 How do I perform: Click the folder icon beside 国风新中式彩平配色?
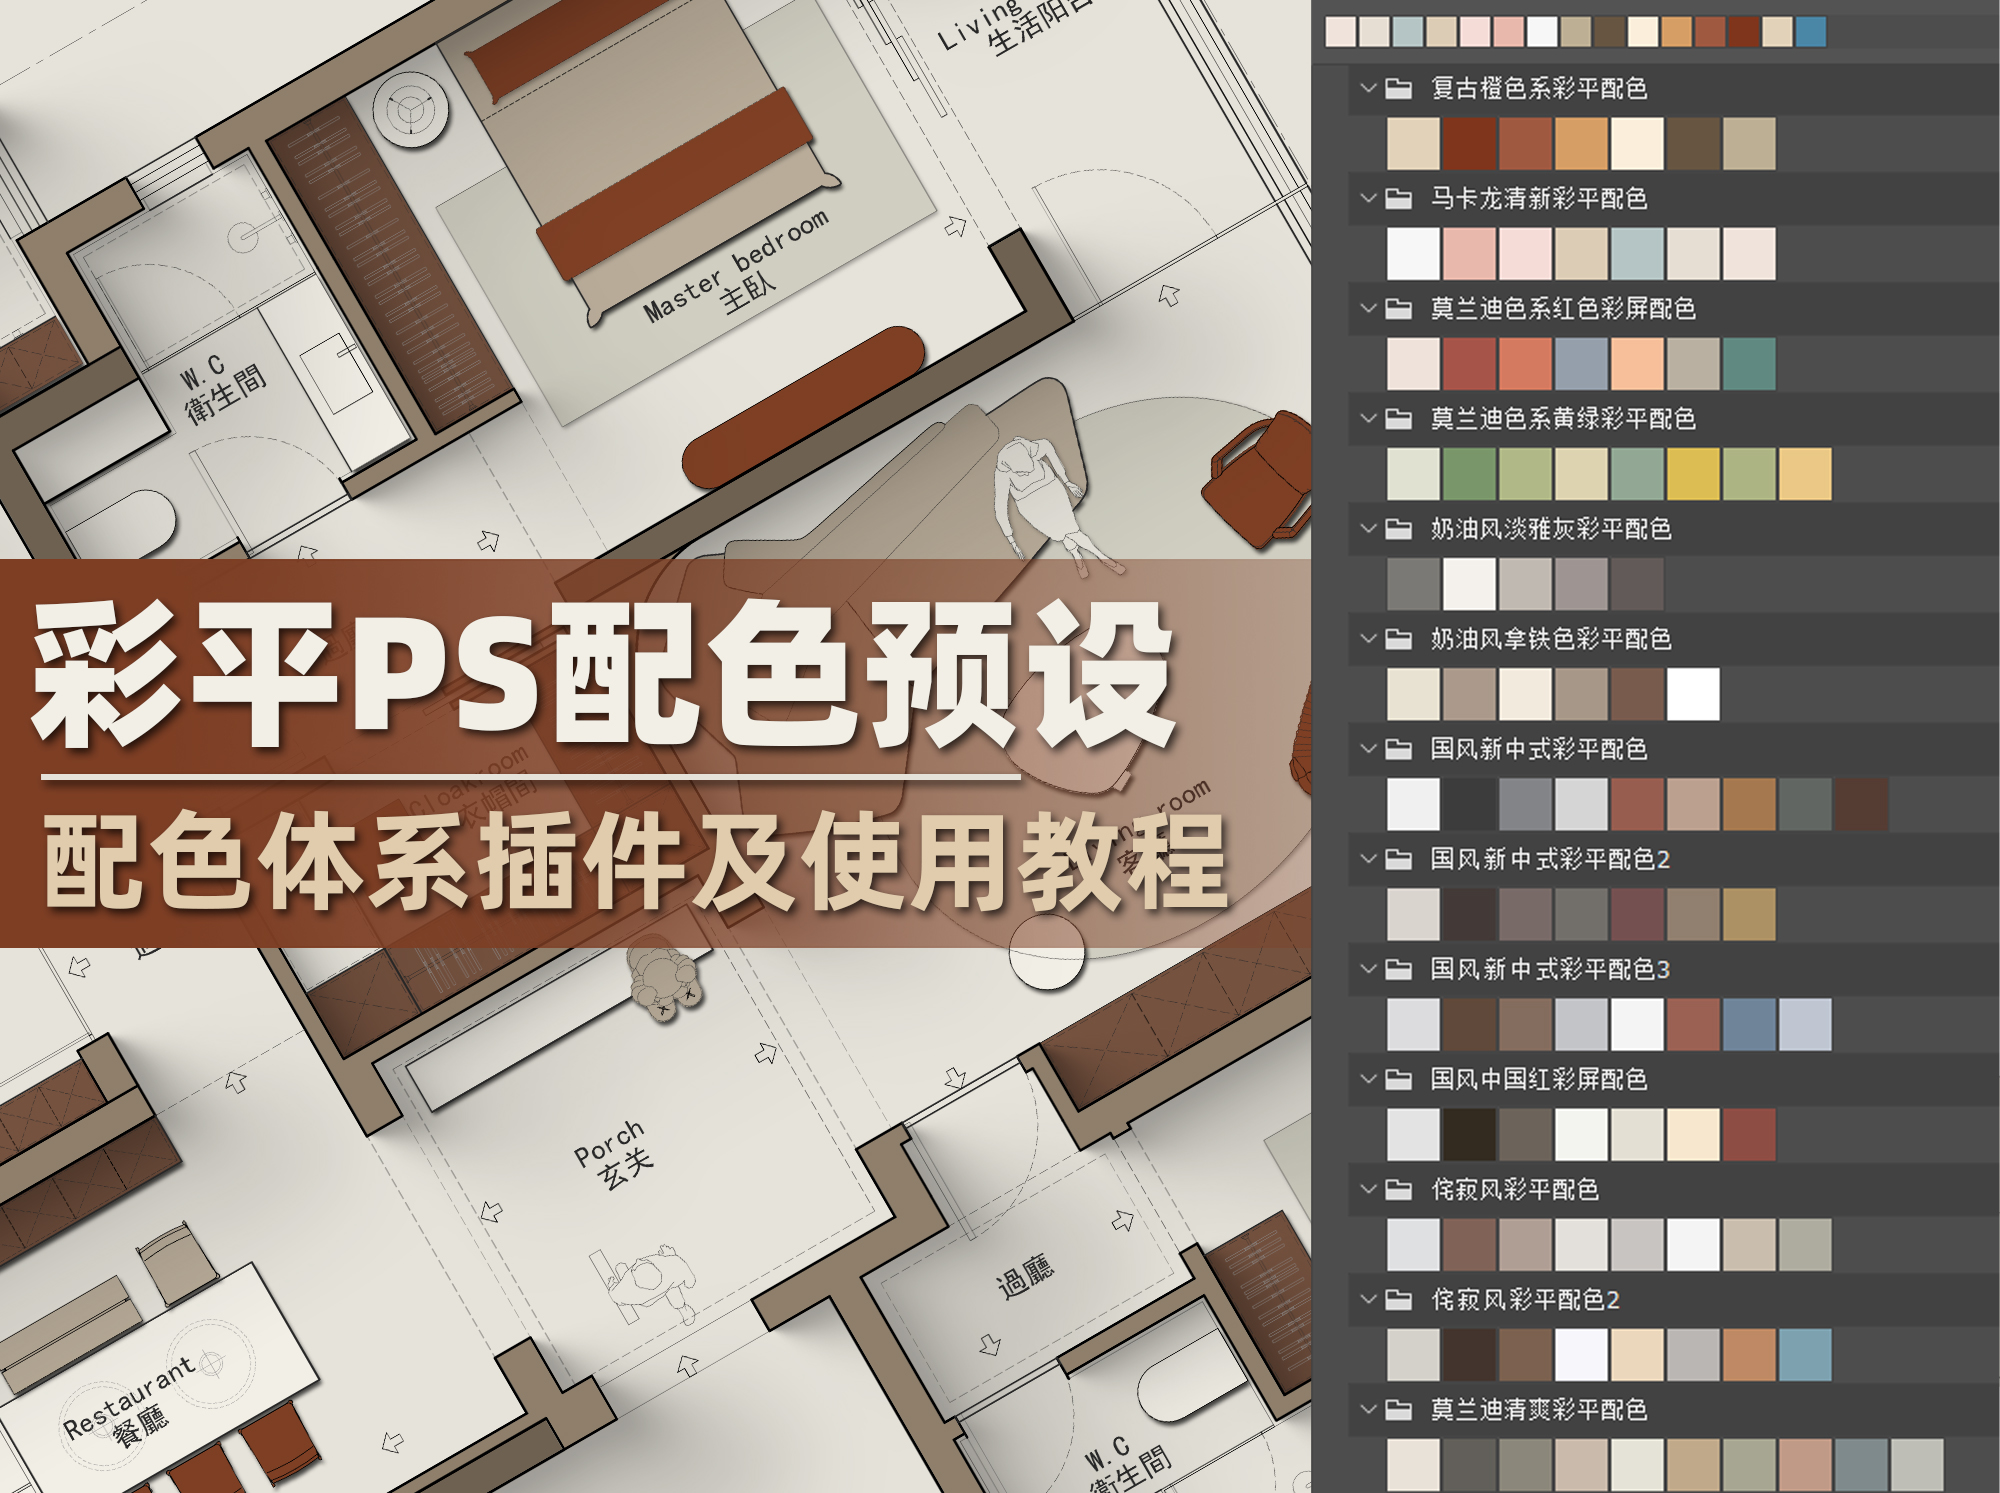1399,748
